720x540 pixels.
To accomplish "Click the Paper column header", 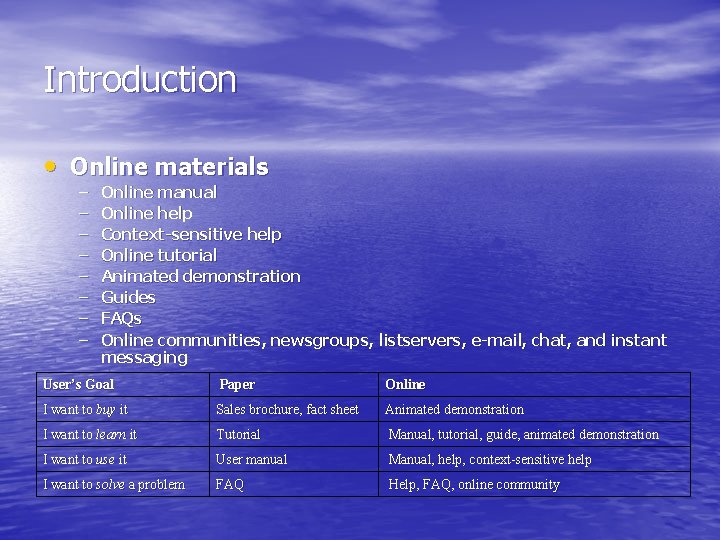I will pyautogui.click(x=294, y=384).
